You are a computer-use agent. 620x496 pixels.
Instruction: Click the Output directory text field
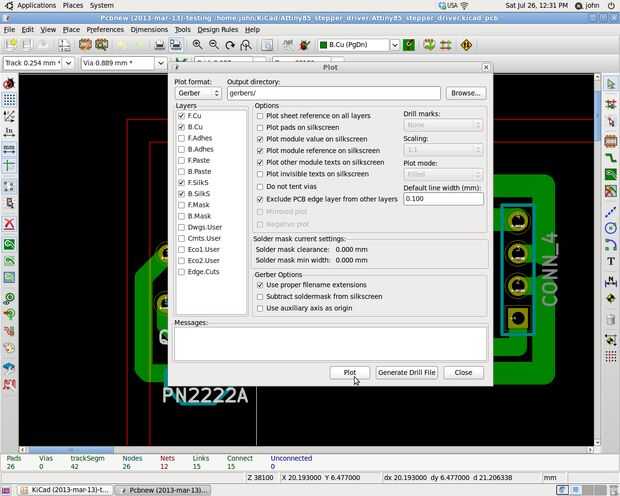click(334, 93)
